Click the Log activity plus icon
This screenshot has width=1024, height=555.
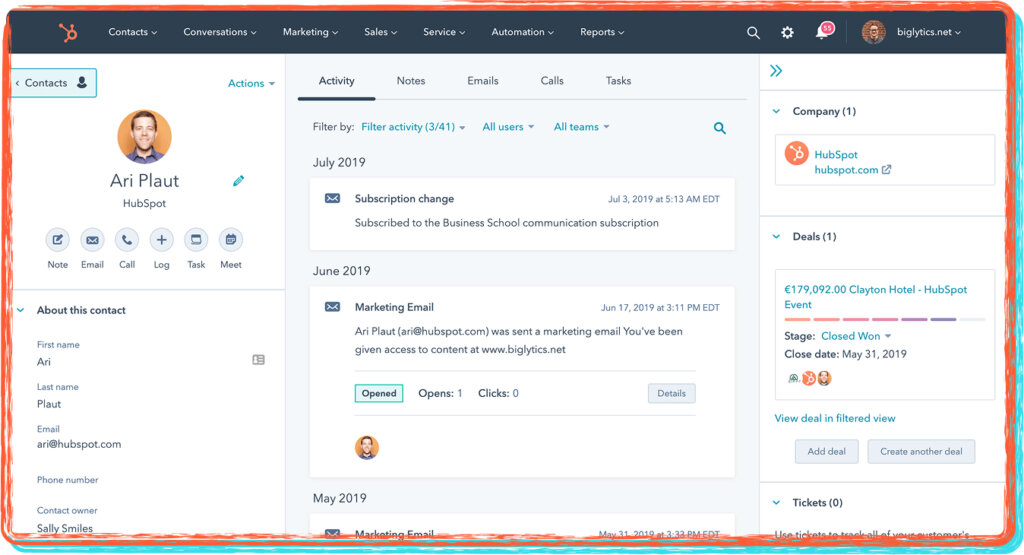point(161,240)
